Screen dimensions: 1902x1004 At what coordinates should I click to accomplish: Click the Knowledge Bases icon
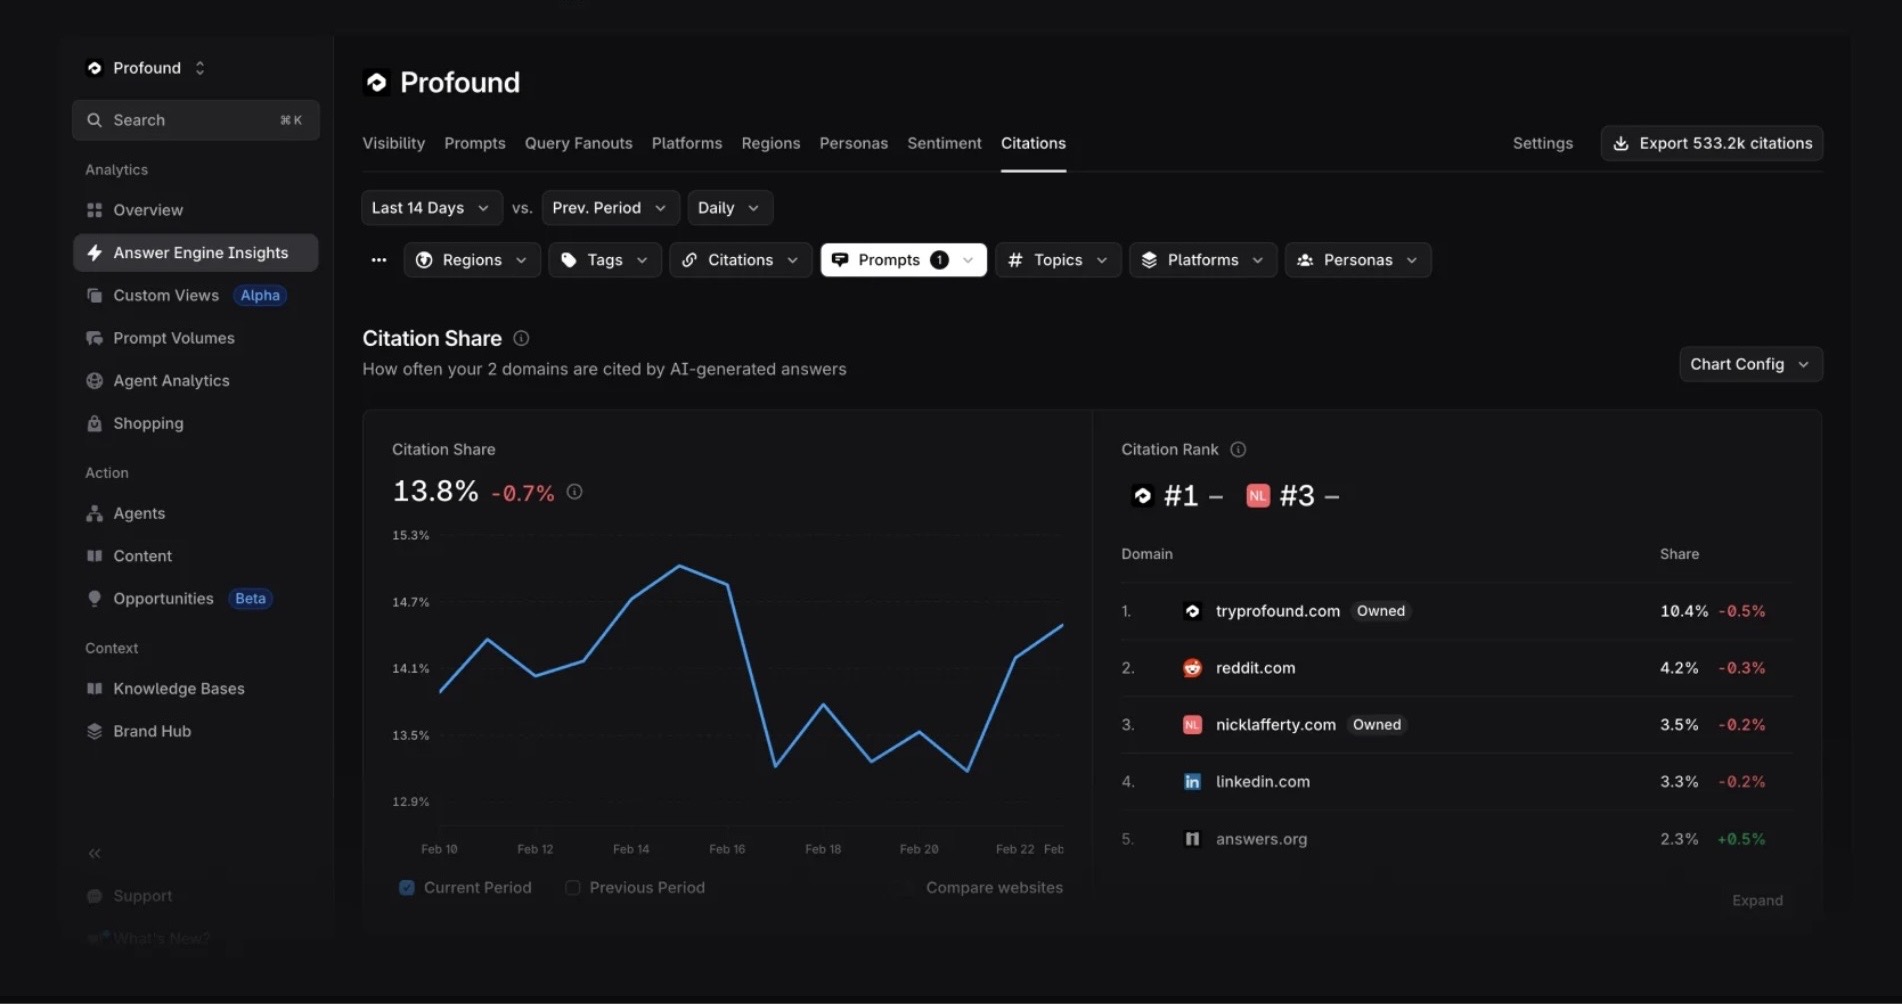point(94,689)
